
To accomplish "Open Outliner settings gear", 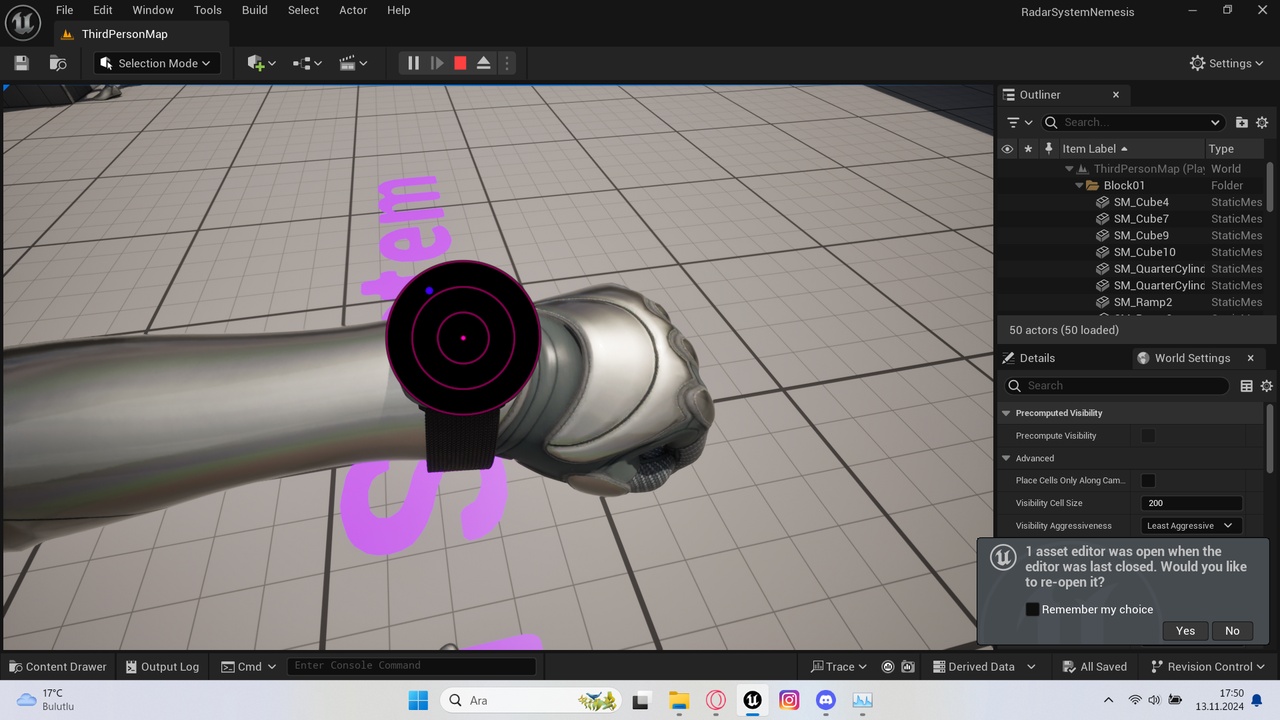I will (1262, 122).
